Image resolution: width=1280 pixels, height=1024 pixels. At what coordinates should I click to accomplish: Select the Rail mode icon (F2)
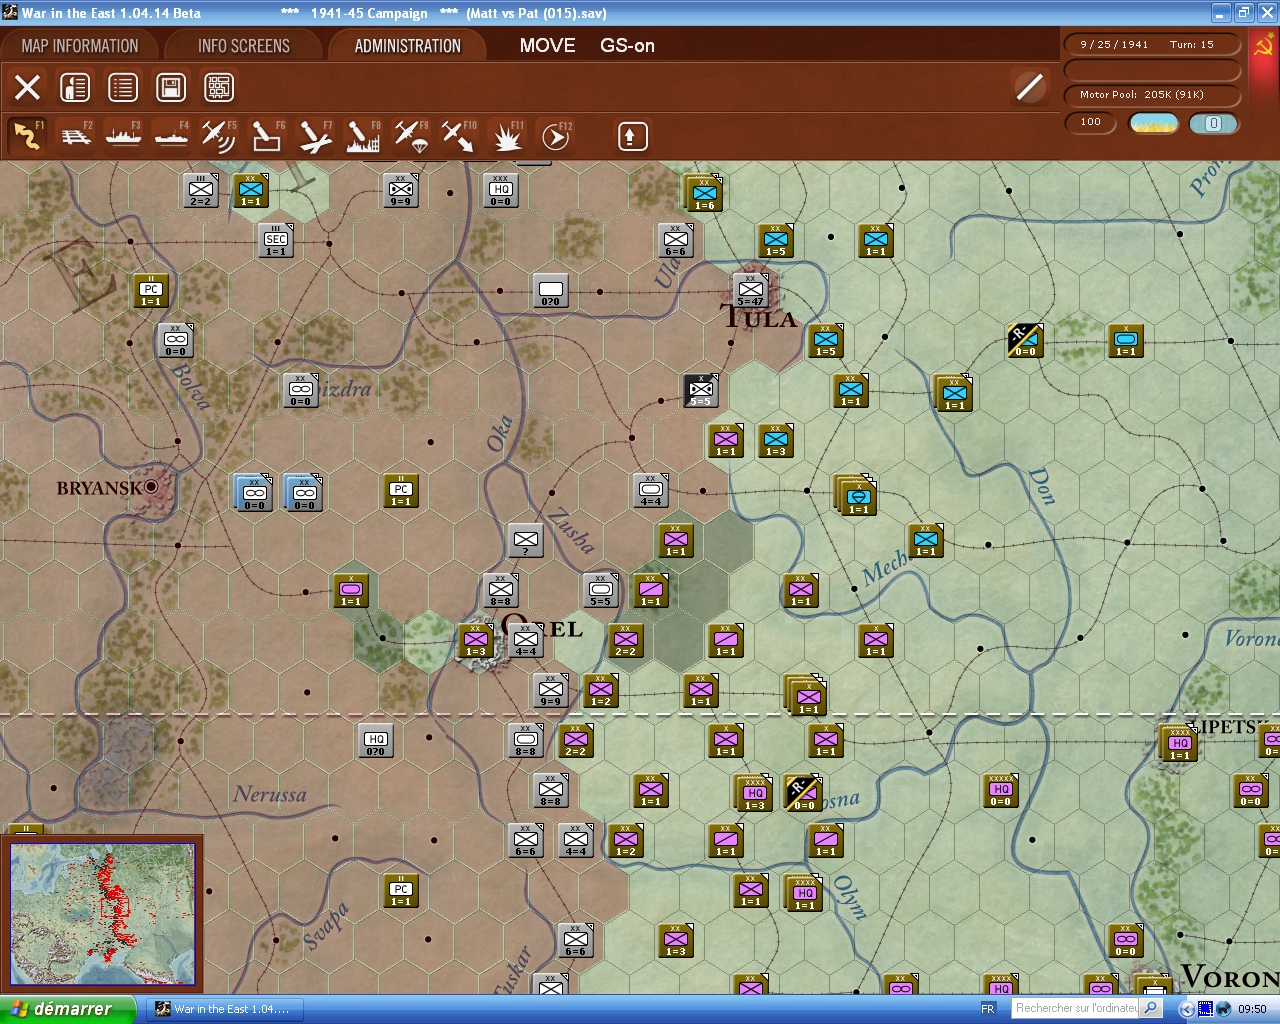tap(76, 136)
